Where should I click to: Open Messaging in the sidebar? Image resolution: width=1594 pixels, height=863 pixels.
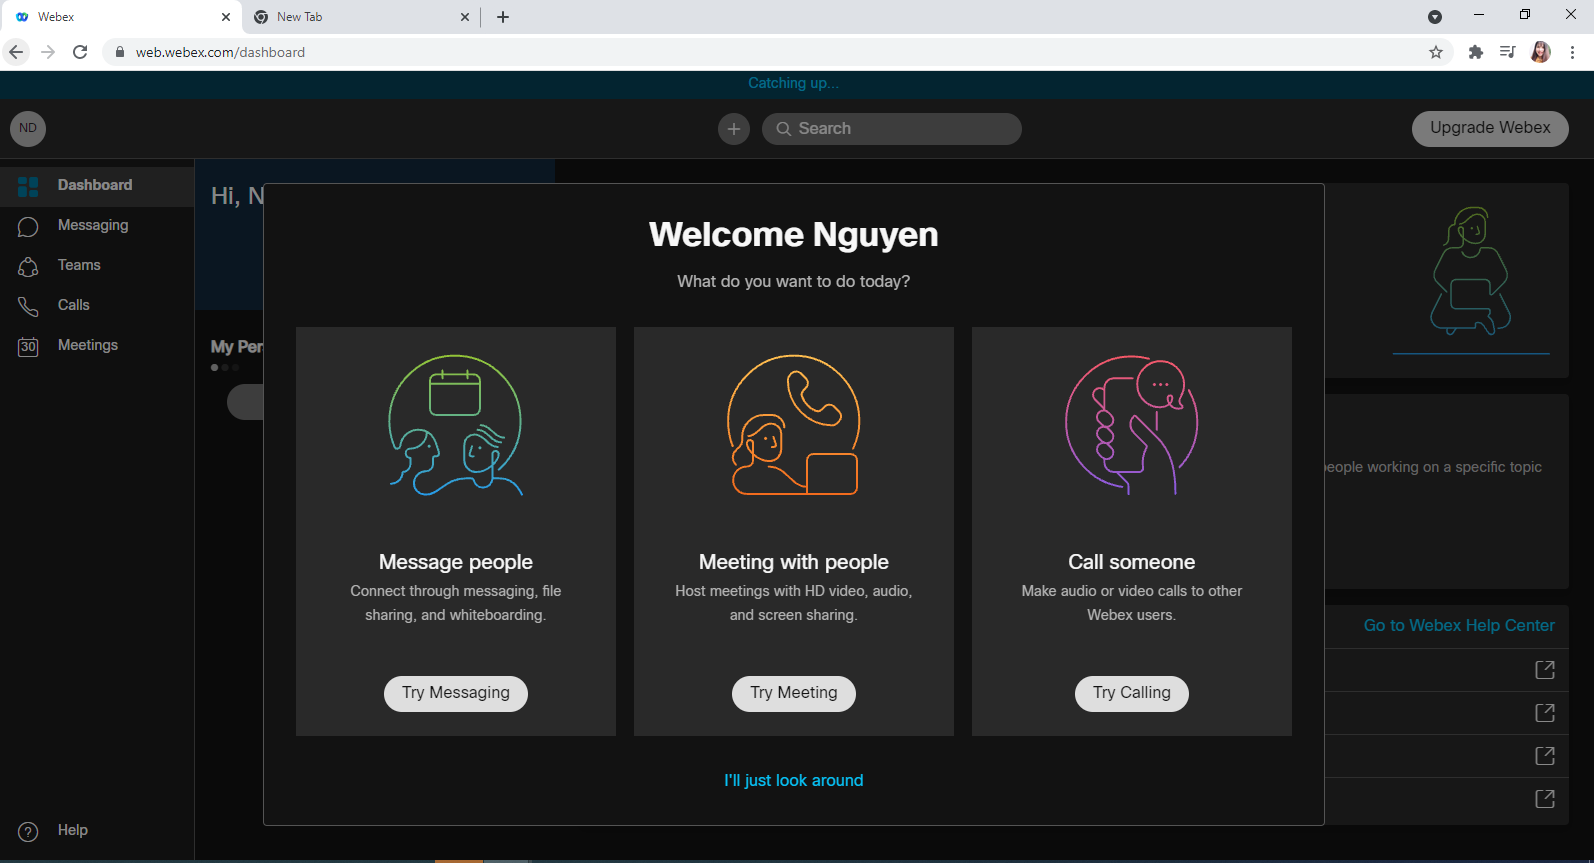tap(97, 226)
